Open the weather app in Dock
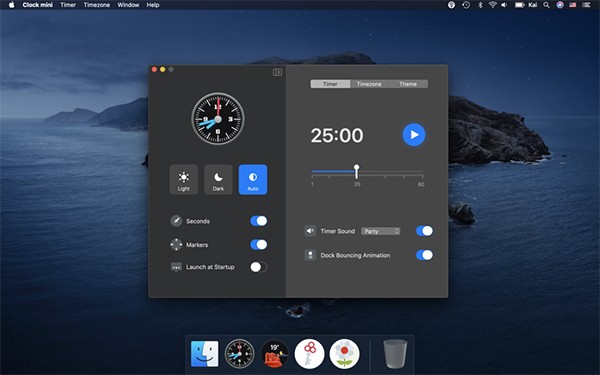Screen dimensions: 600x375 (x=274, y=354)
